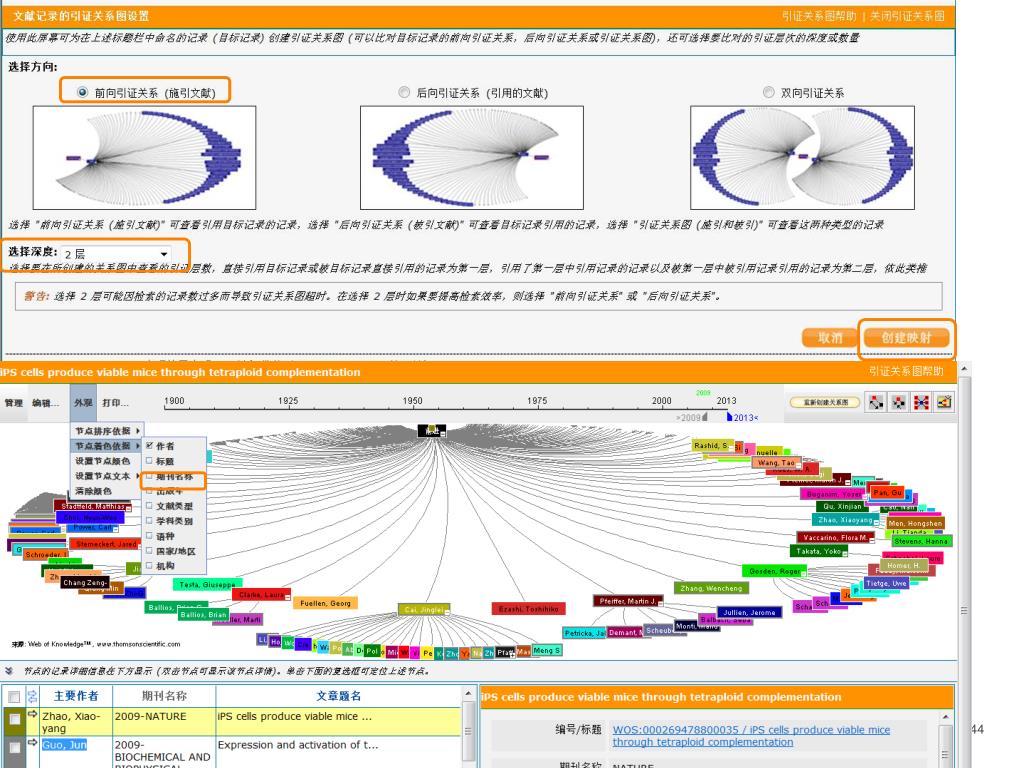1024x768 pixels.
Task: Click the Fuellen, Georg node
Action: (325, 603)
